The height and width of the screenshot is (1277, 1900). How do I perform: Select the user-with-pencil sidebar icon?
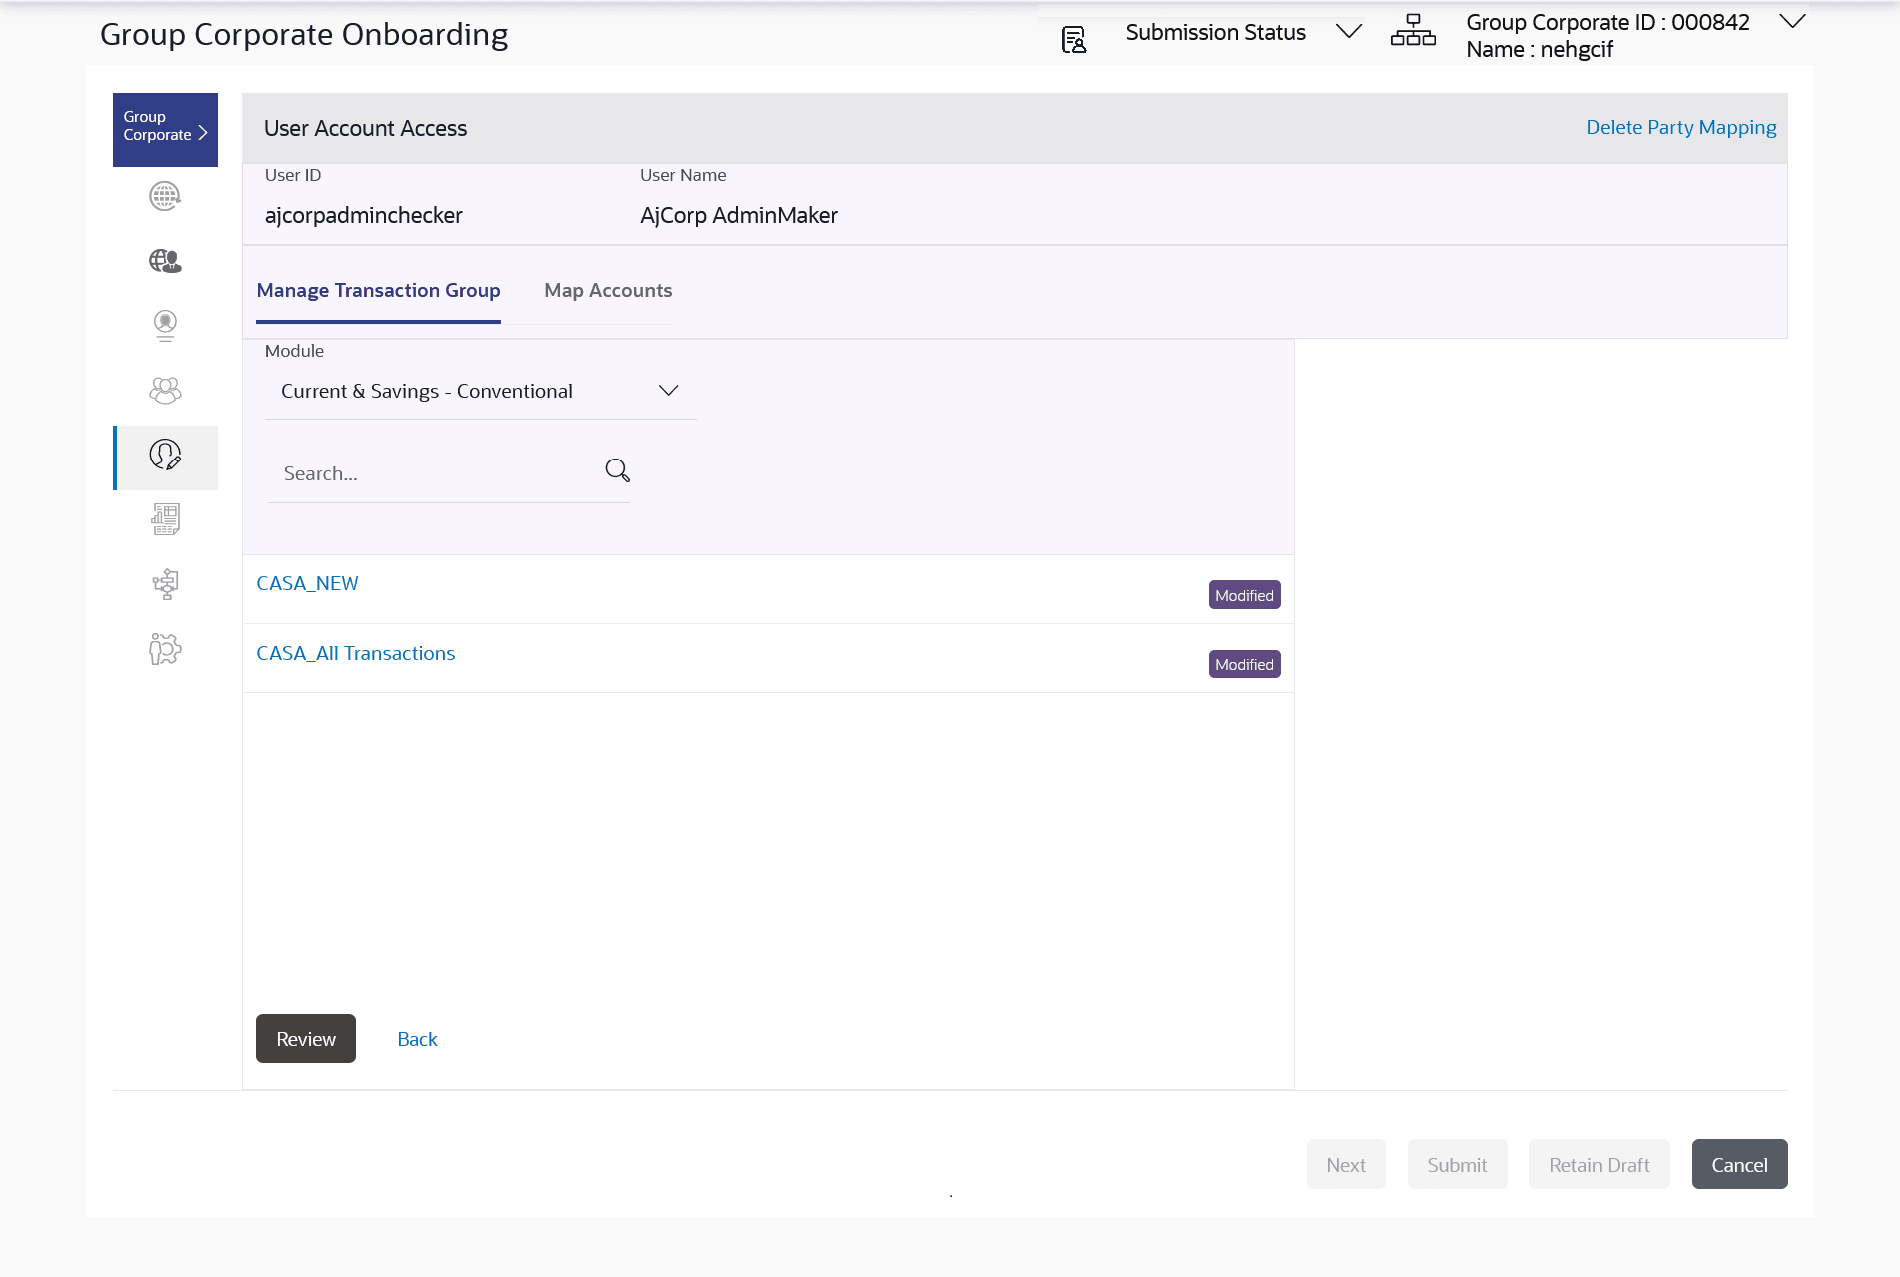pos(165,456)
